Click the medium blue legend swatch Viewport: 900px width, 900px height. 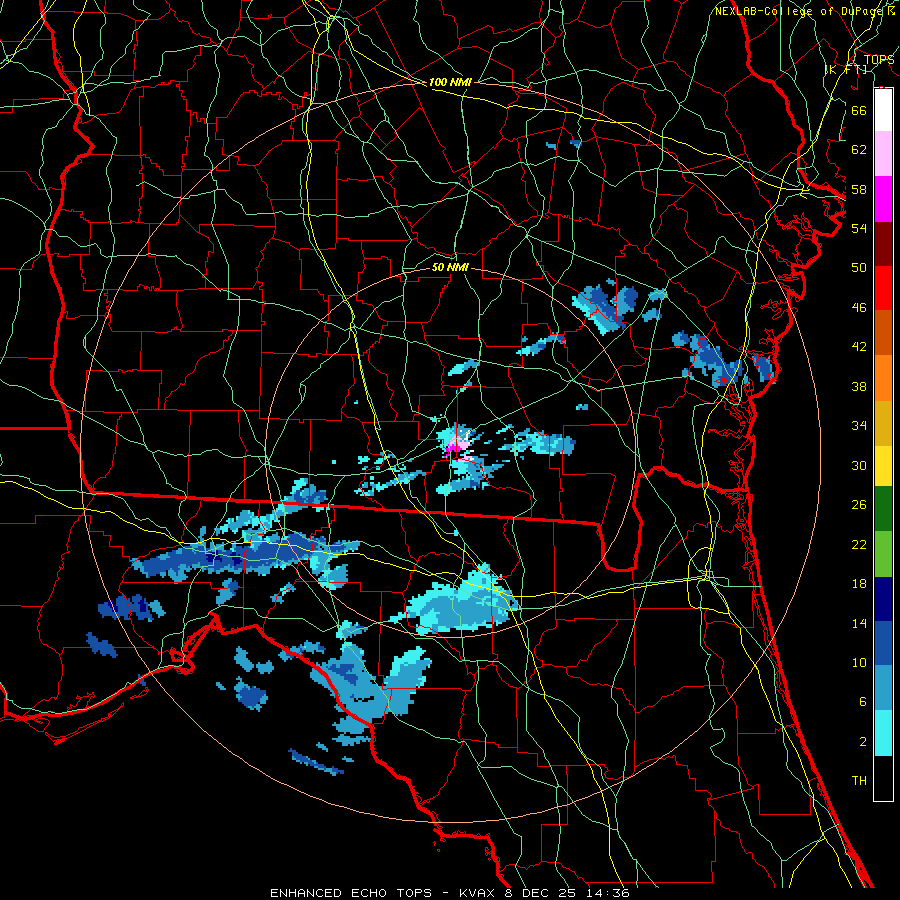pos(883,643)
